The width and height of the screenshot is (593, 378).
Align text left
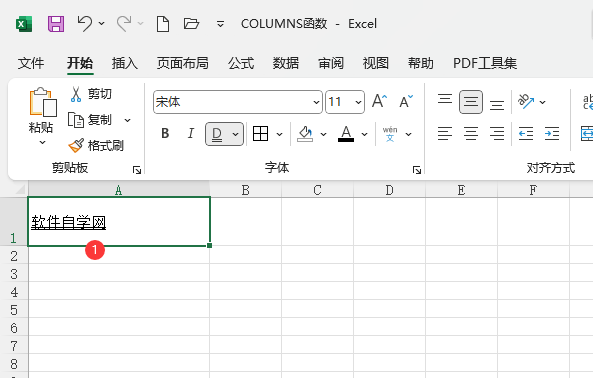click(445, 133)
